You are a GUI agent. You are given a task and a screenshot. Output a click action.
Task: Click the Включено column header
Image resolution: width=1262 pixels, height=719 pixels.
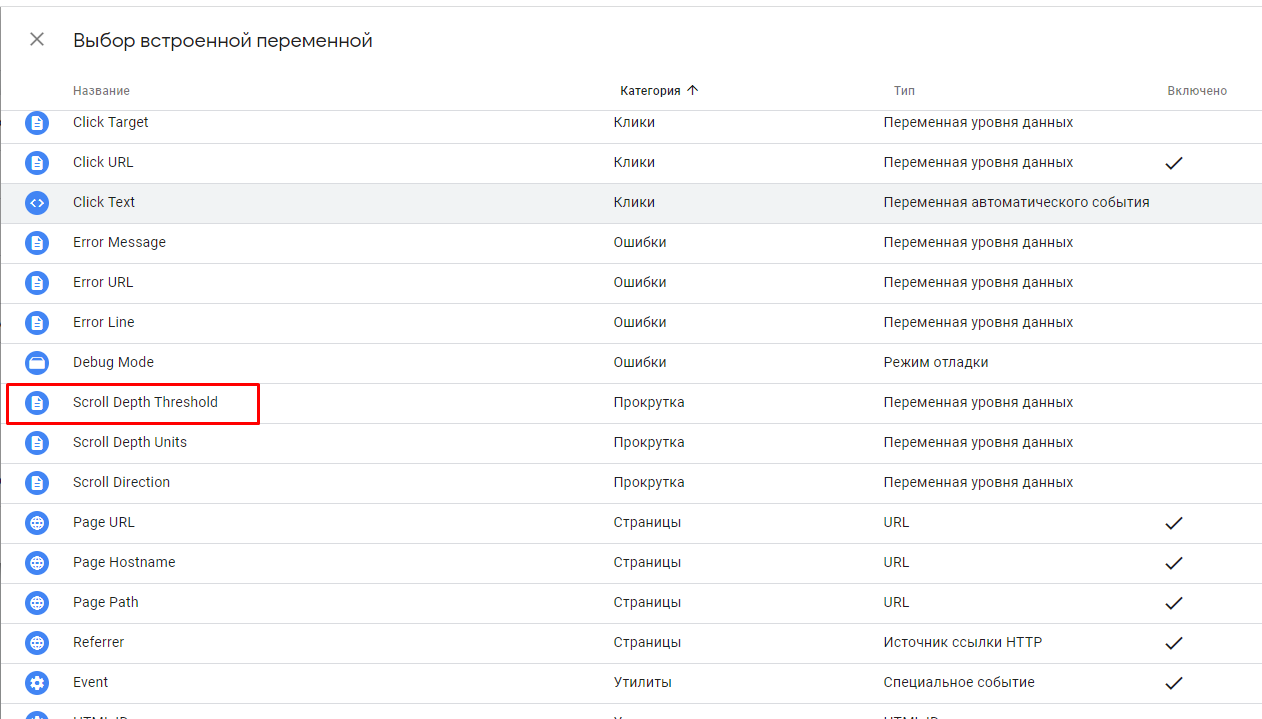(1196, 91)
